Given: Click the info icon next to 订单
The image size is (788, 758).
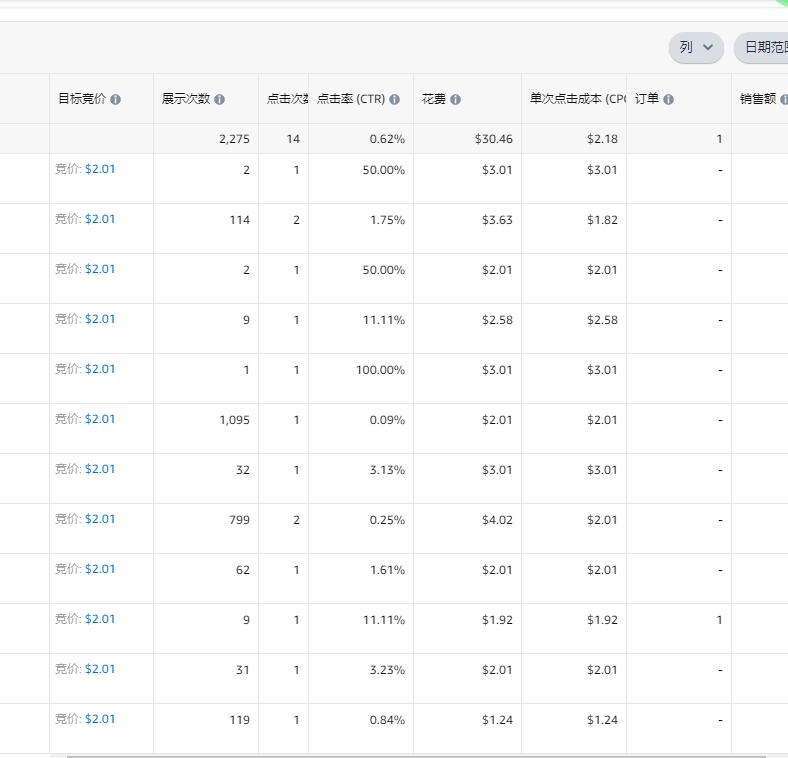Looking at the screenshot, I should tap(668, 100).
